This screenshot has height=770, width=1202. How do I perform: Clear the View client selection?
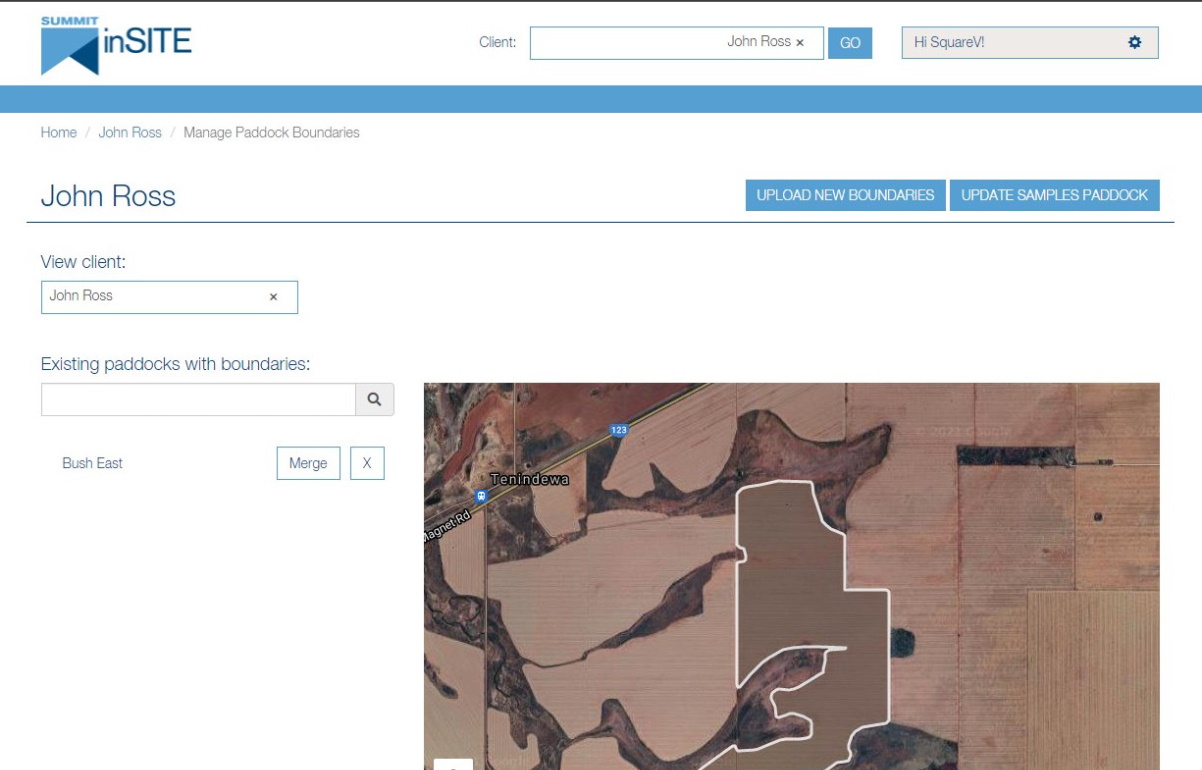coord(273,297)
